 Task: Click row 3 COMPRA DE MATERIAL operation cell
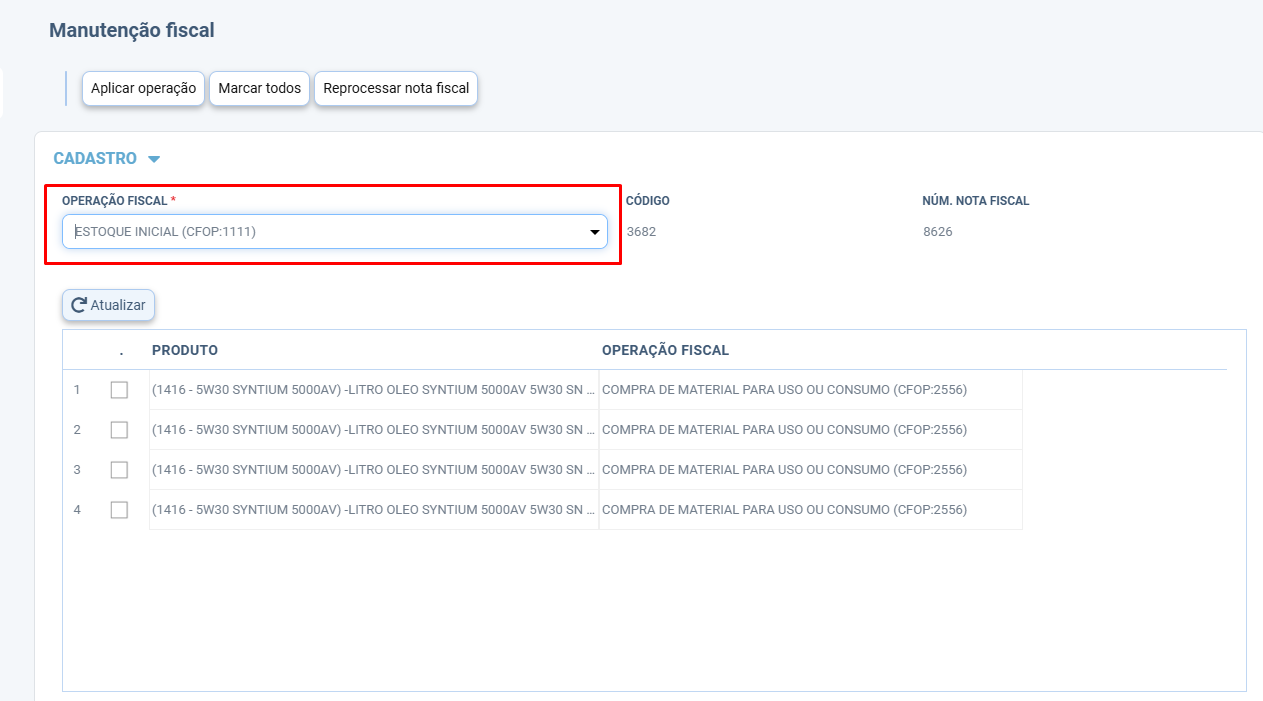[x=811, y=470]
